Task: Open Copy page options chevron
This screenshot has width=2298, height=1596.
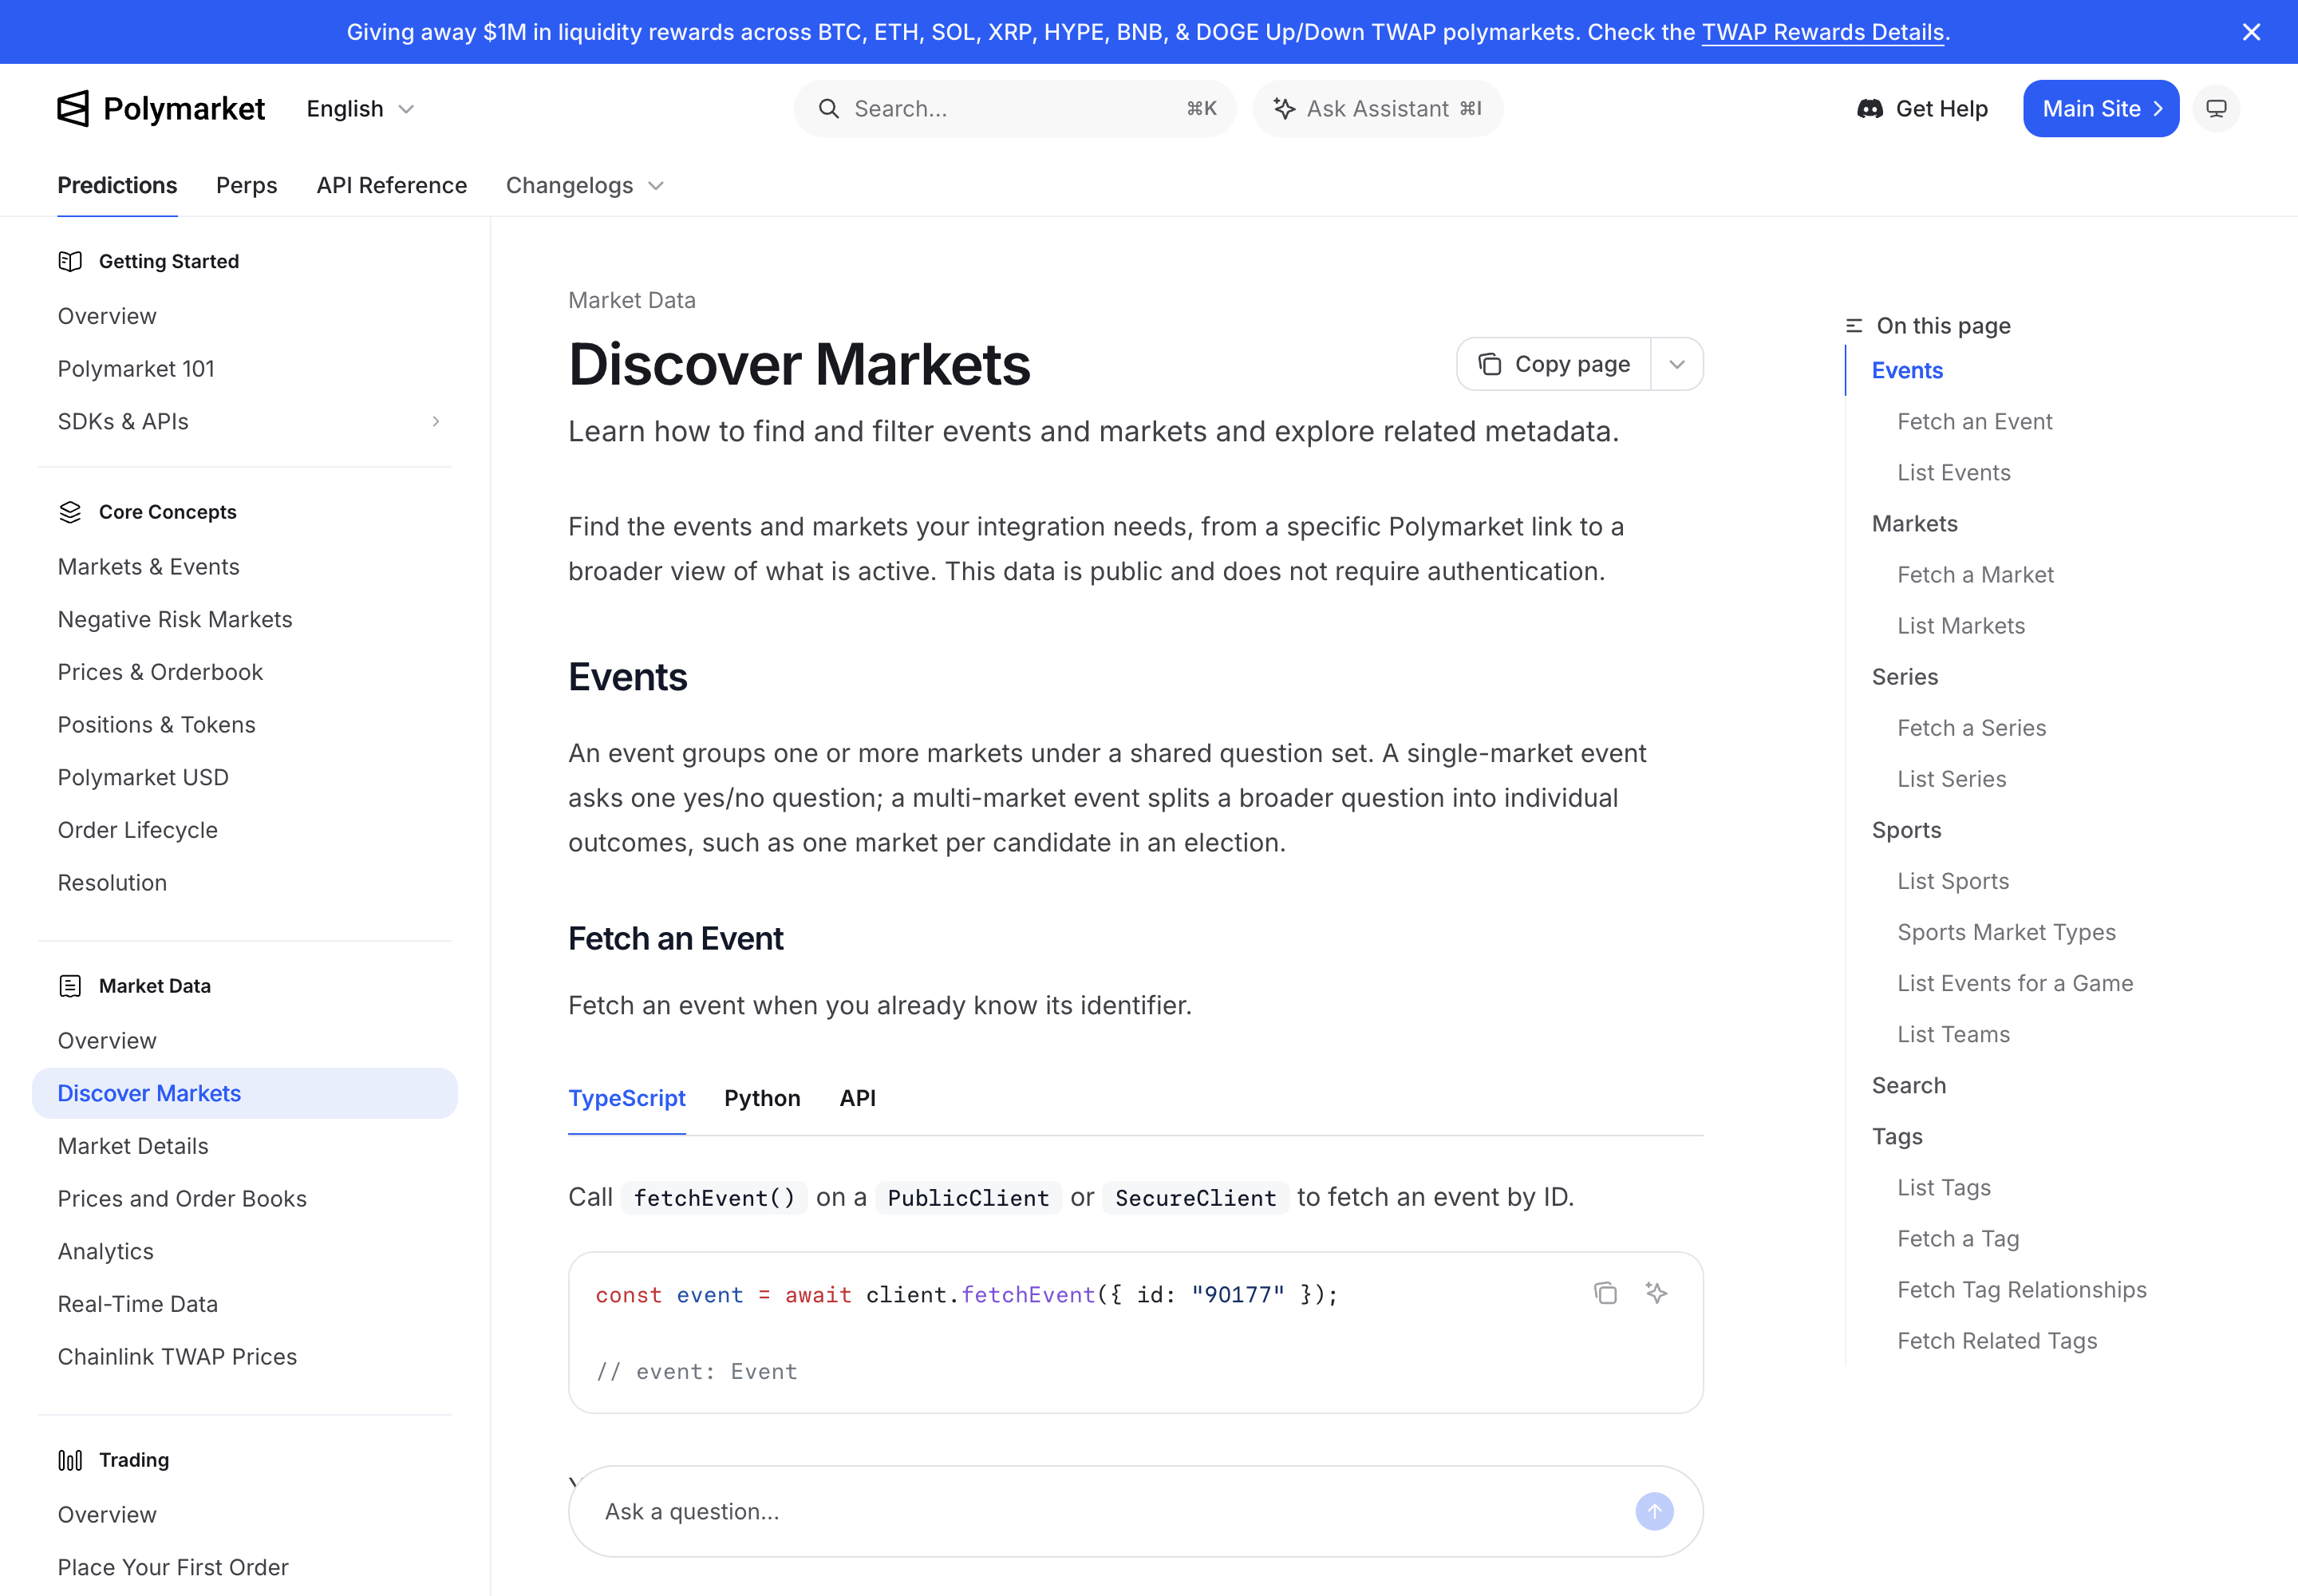Action: pos(1677,364)
